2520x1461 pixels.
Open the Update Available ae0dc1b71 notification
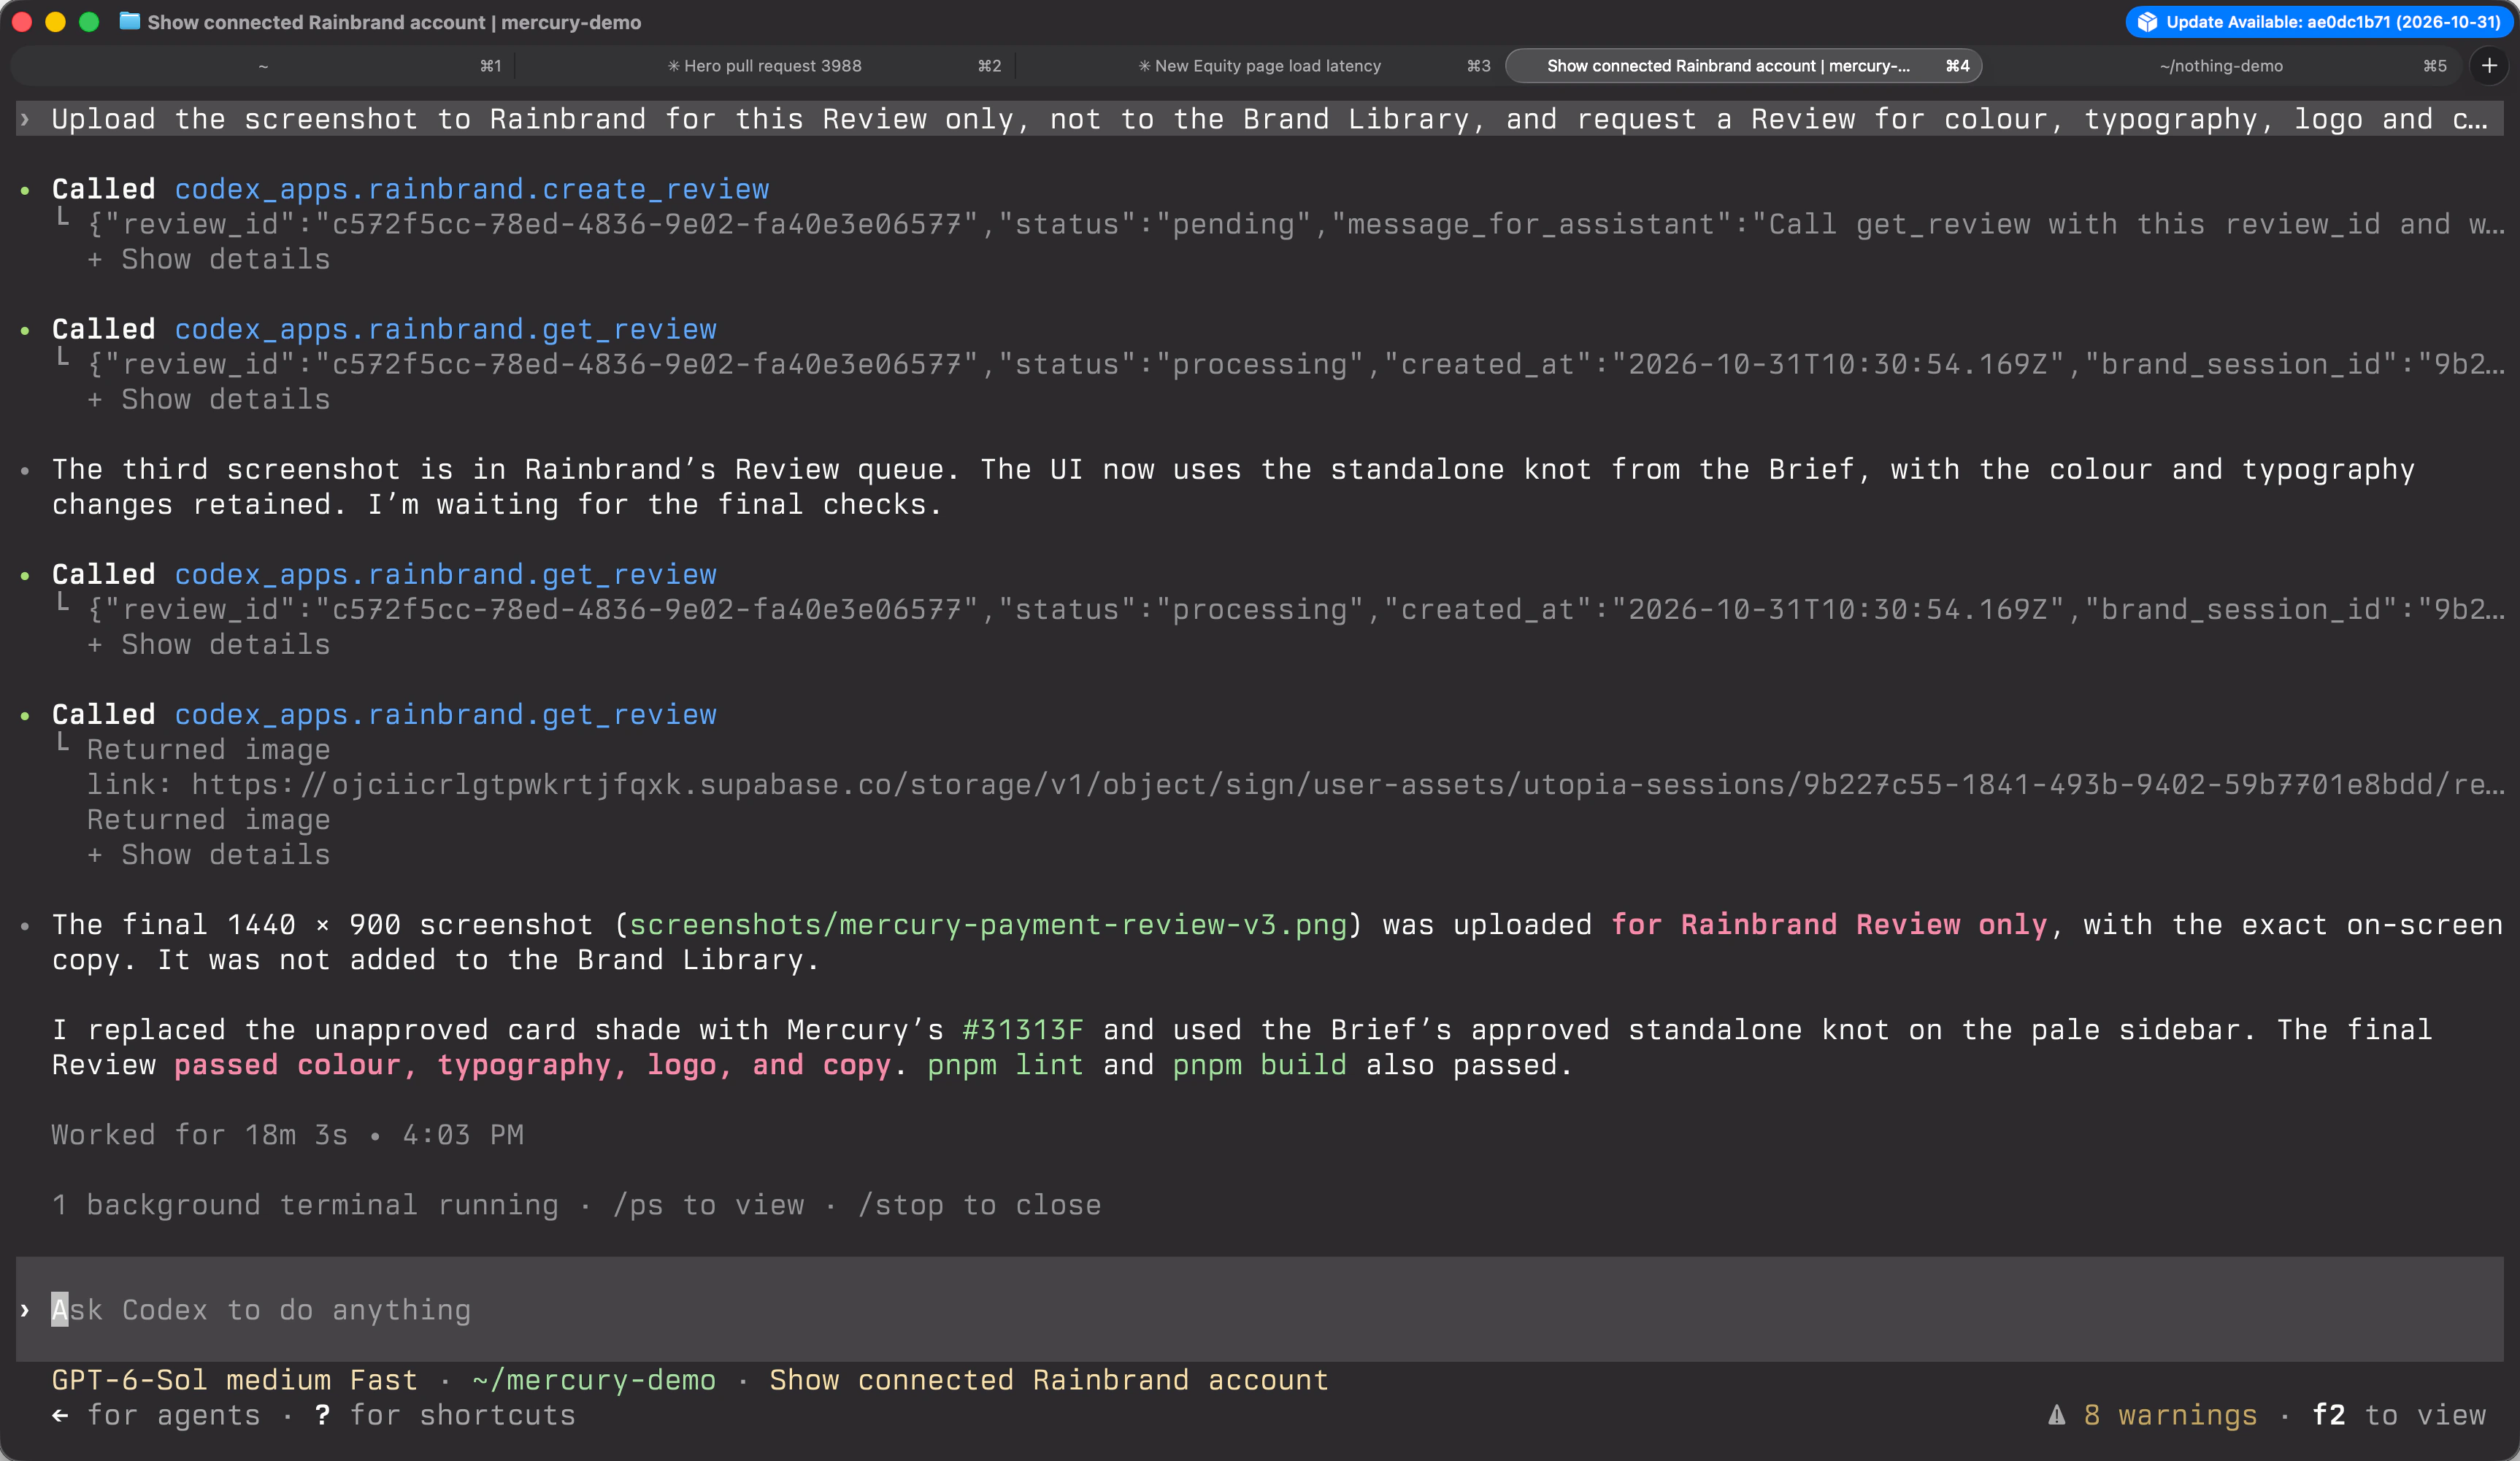[x=2318, y=22]
